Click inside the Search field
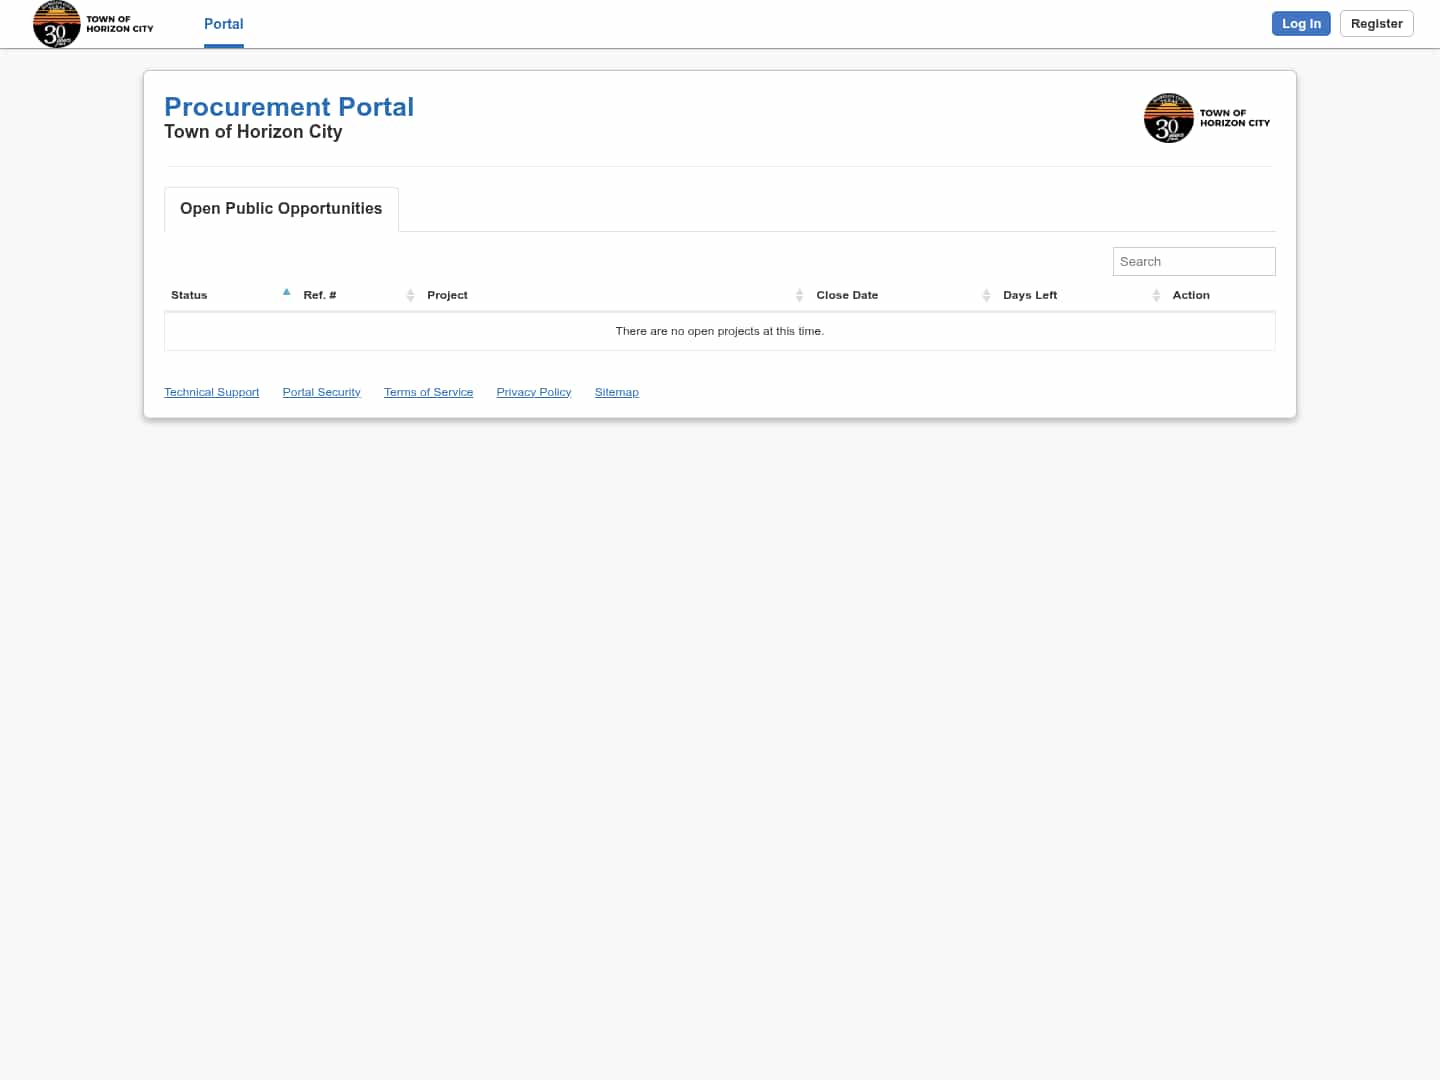The image size is (1440, 1080). 1194,261
